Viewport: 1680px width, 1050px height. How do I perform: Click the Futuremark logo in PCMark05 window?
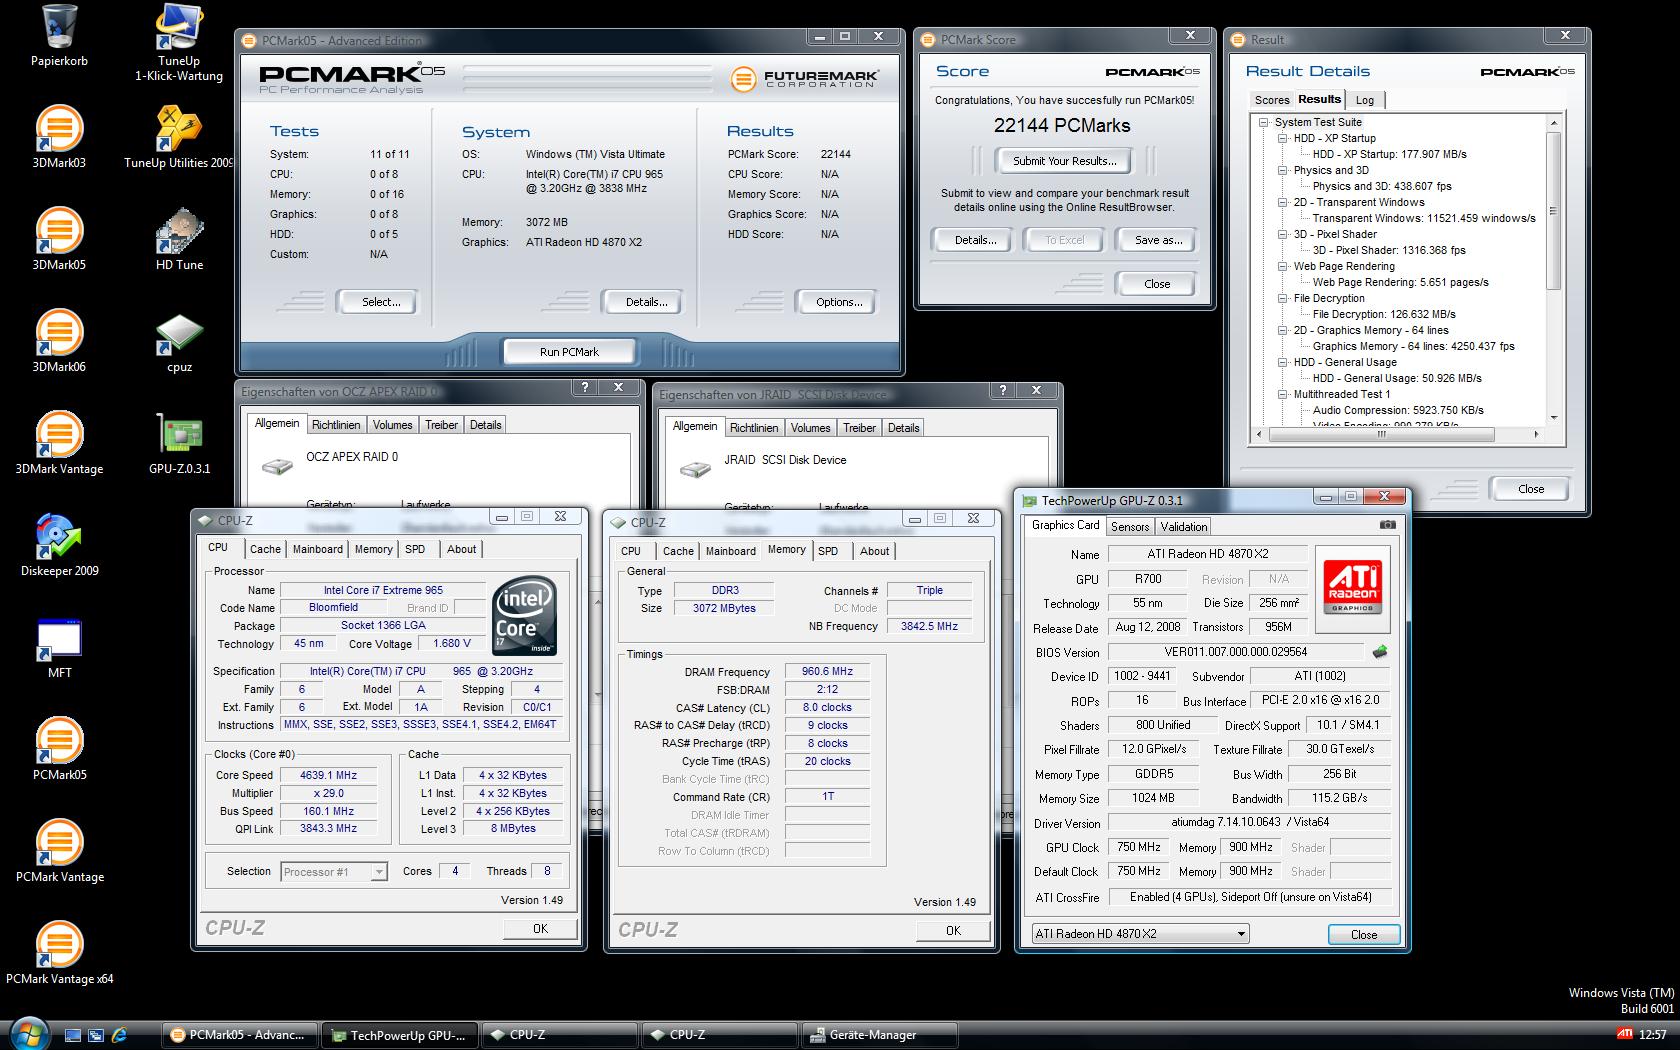coord(805,78)
